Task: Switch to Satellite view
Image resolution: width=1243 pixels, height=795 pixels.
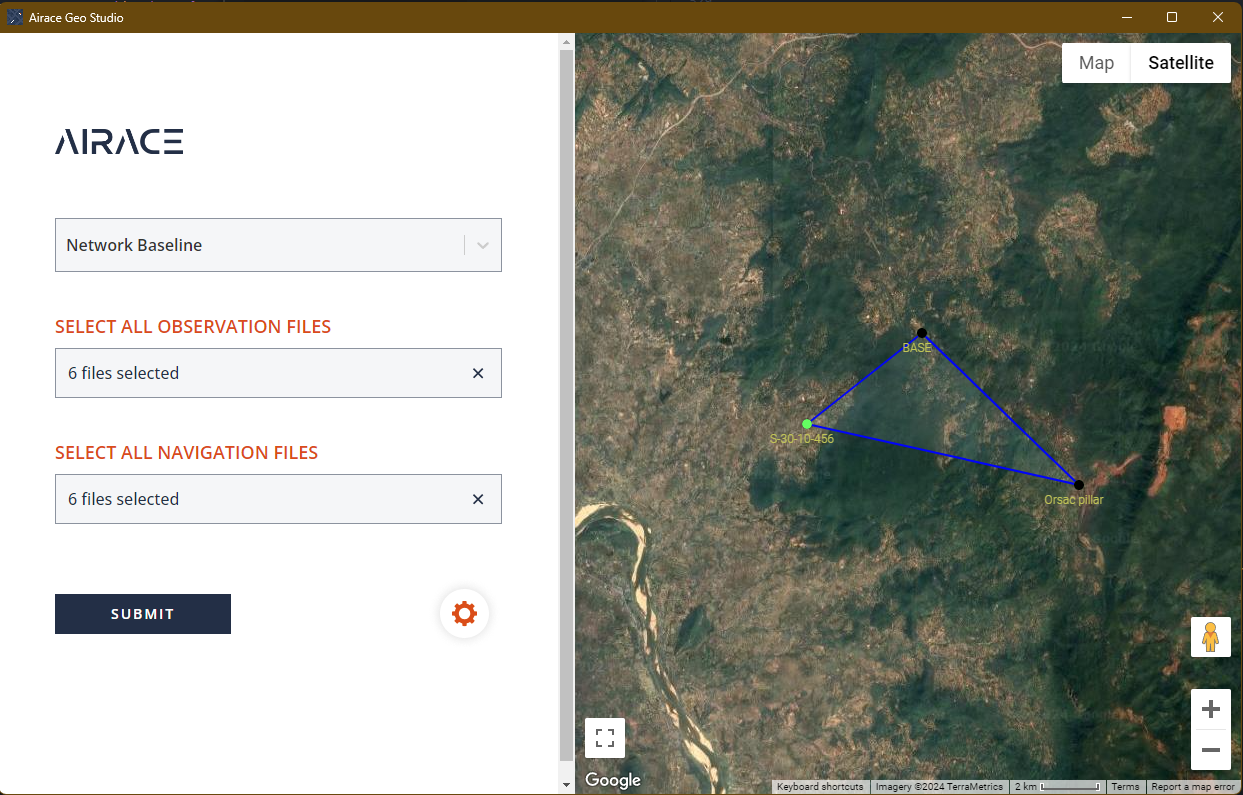Action: (x=1180, y=62)
